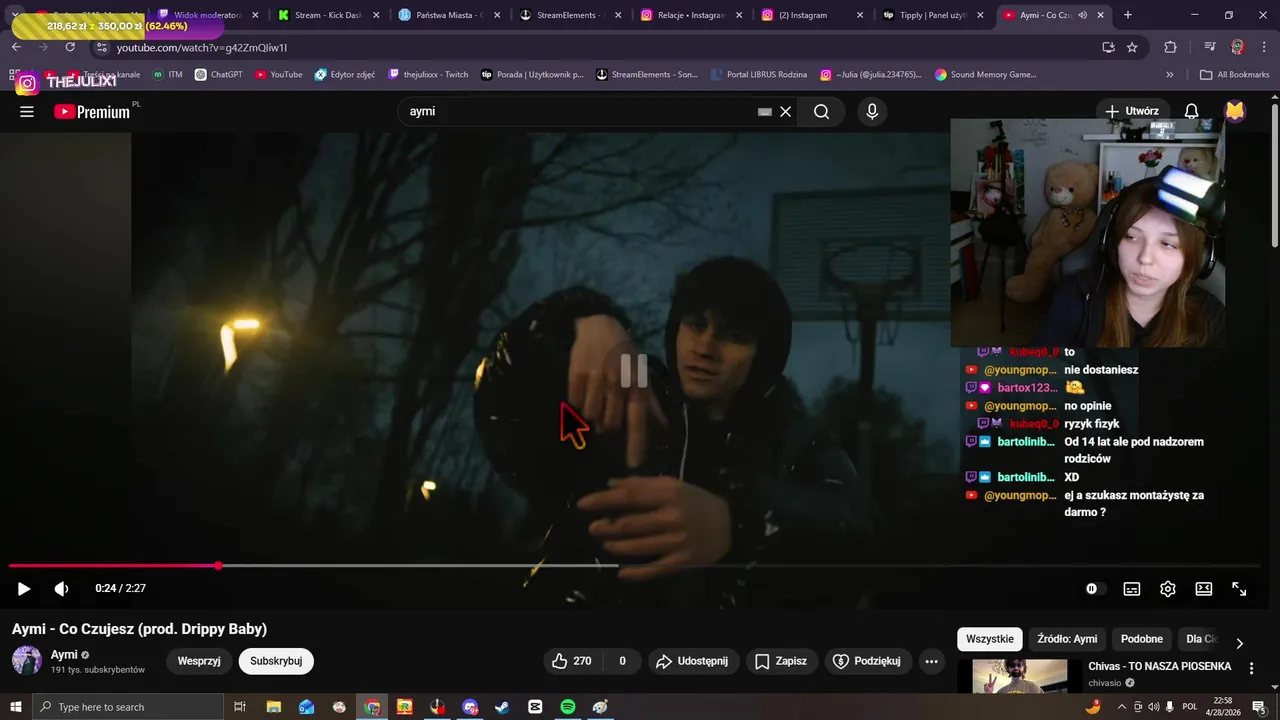The image size is (1280, 720).
Task: Click the magnifier search button
Action: (x=822, y=112)
